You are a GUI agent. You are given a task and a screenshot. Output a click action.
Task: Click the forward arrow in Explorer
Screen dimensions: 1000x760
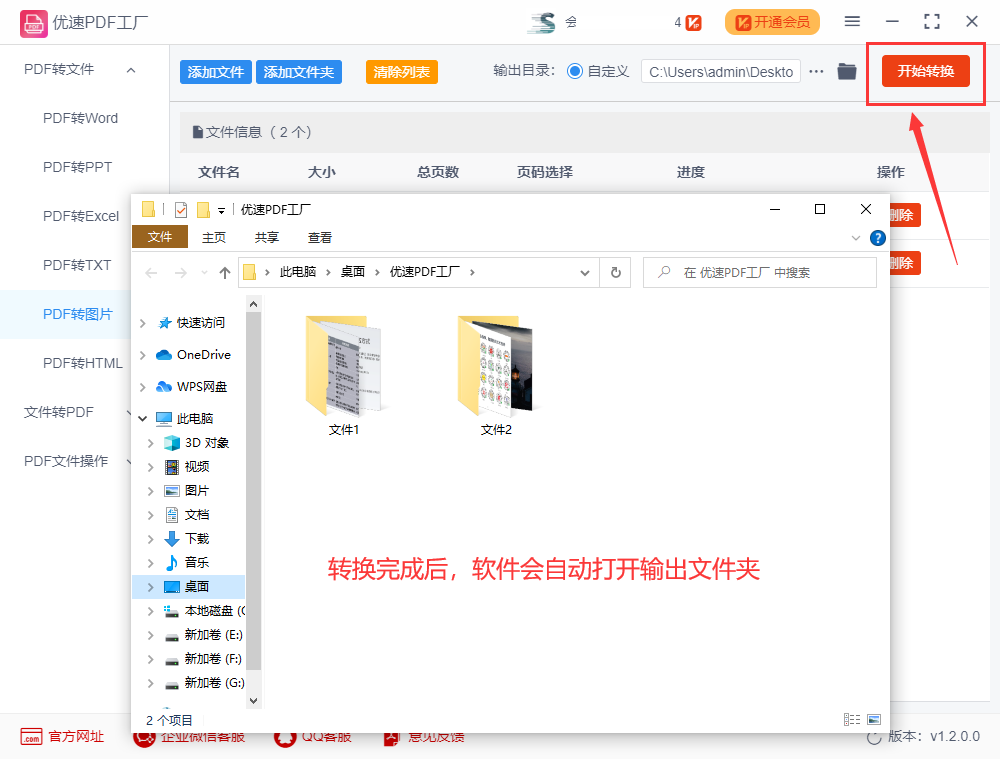tap(180, 273)
